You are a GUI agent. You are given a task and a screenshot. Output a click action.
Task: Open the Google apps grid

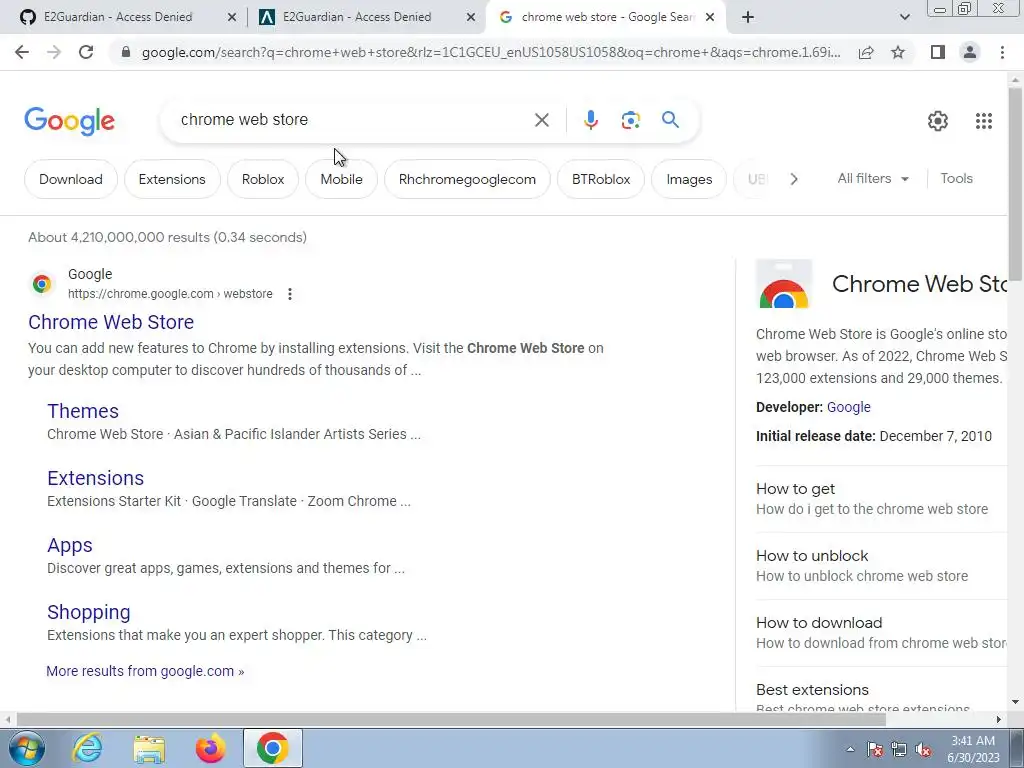tap(984, 121)
